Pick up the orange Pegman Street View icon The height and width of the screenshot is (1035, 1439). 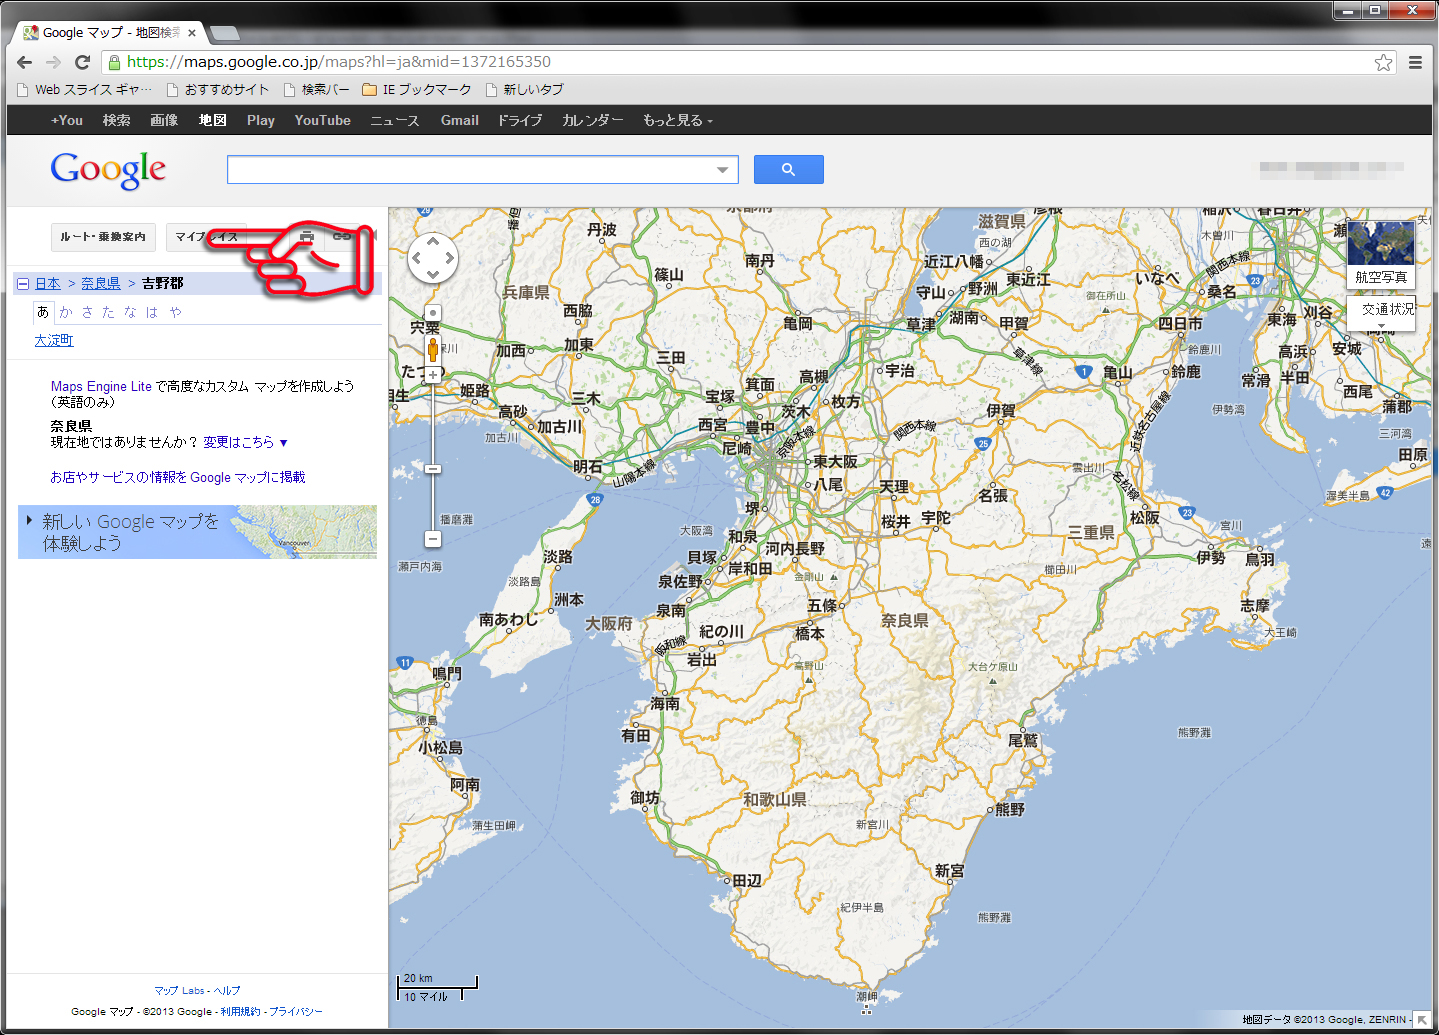(x=433, y=349)
